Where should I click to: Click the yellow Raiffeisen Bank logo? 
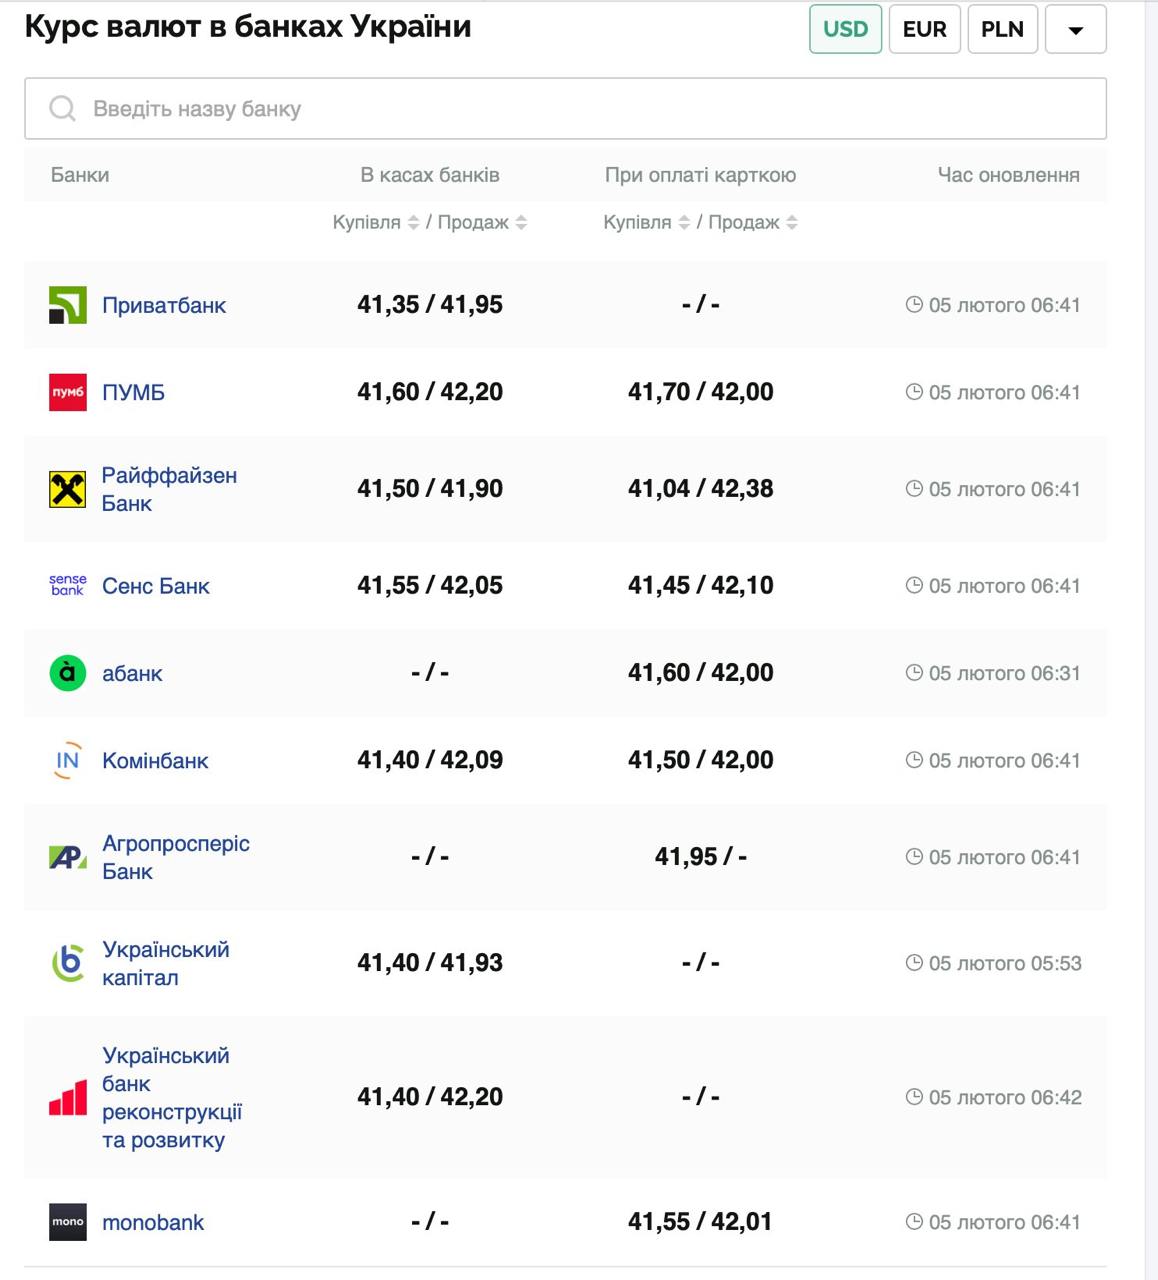coord(68,489)
